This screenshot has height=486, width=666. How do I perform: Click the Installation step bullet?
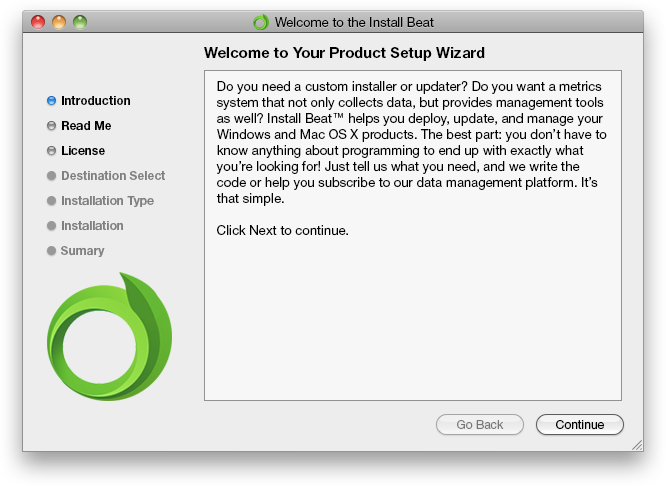click(x=51, y=226)
